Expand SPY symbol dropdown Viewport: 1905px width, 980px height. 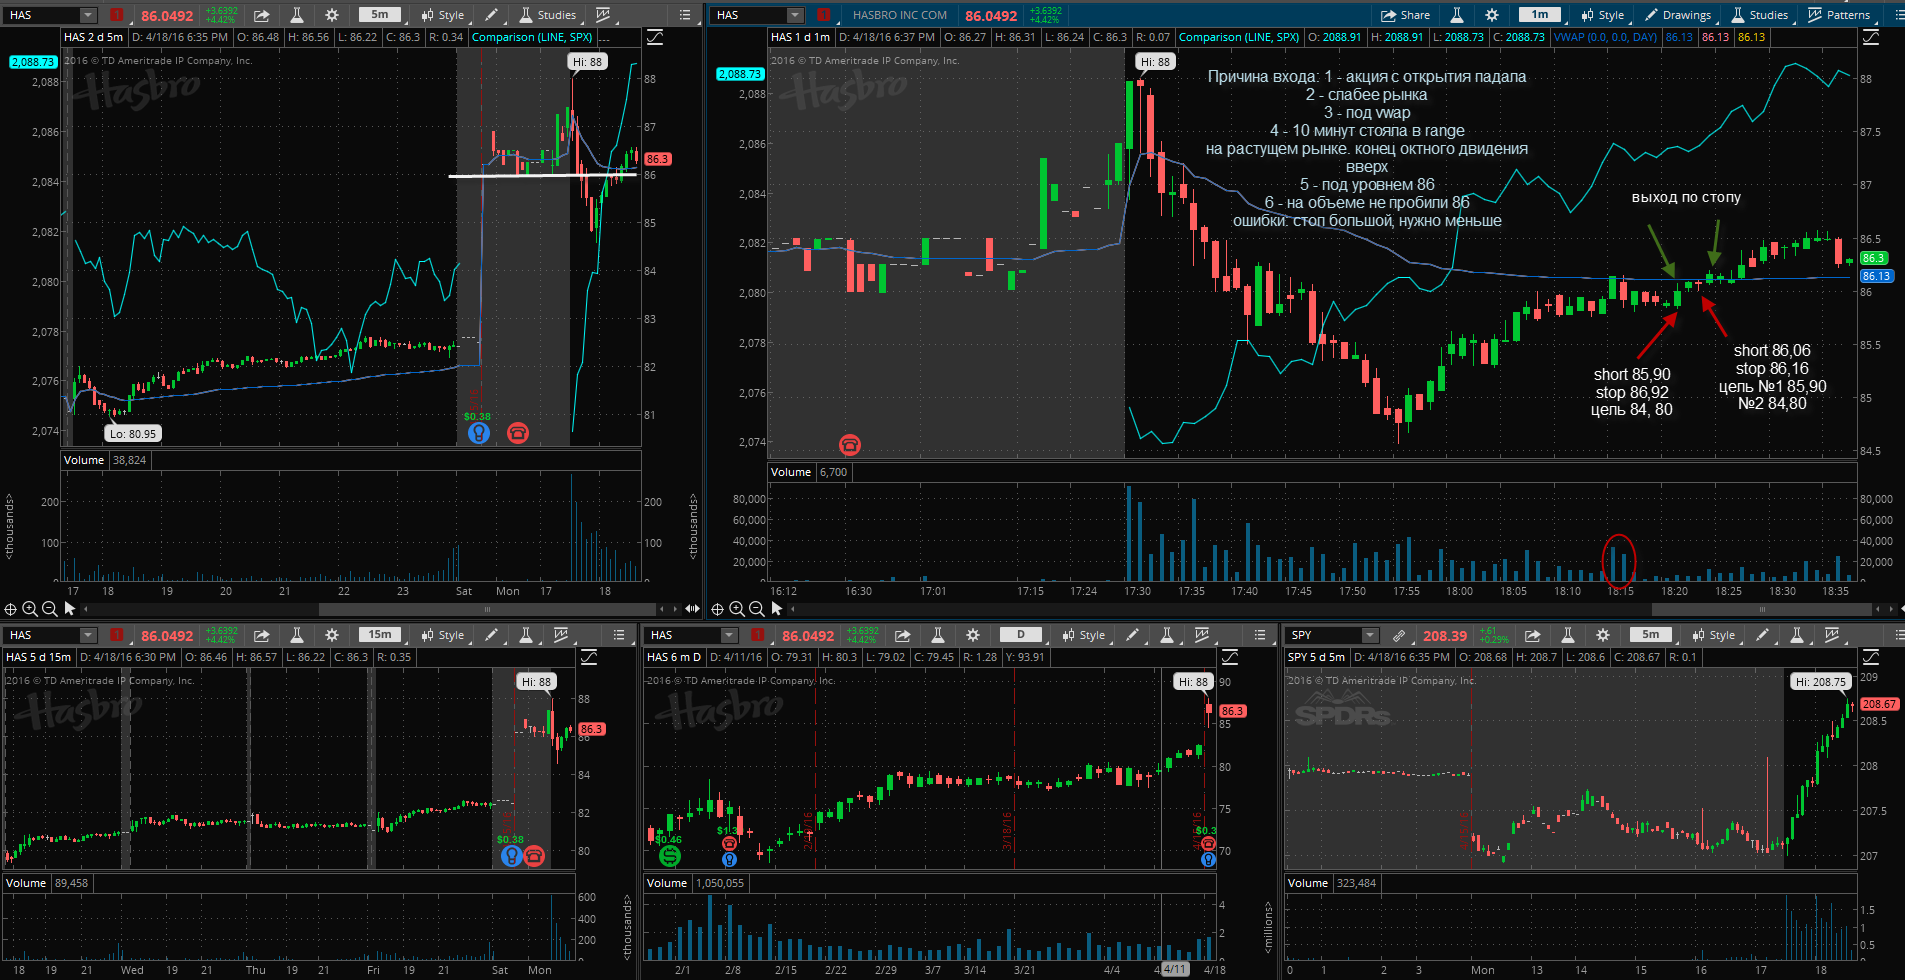coord(1370,635)
